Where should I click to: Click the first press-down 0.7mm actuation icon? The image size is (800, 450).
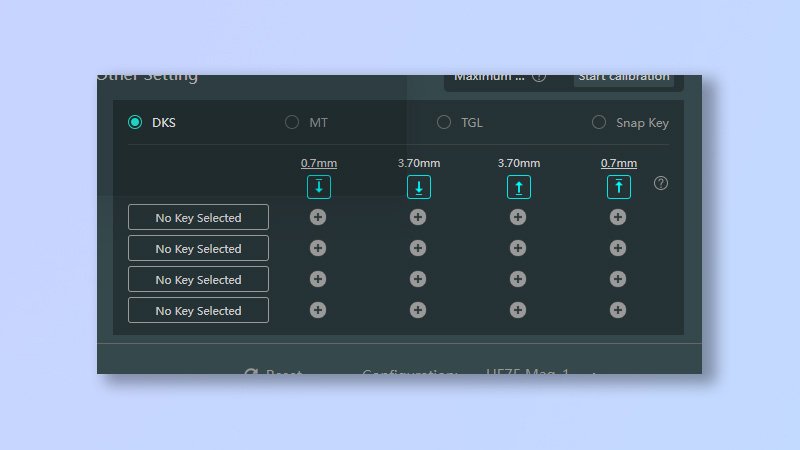point(319,187)
